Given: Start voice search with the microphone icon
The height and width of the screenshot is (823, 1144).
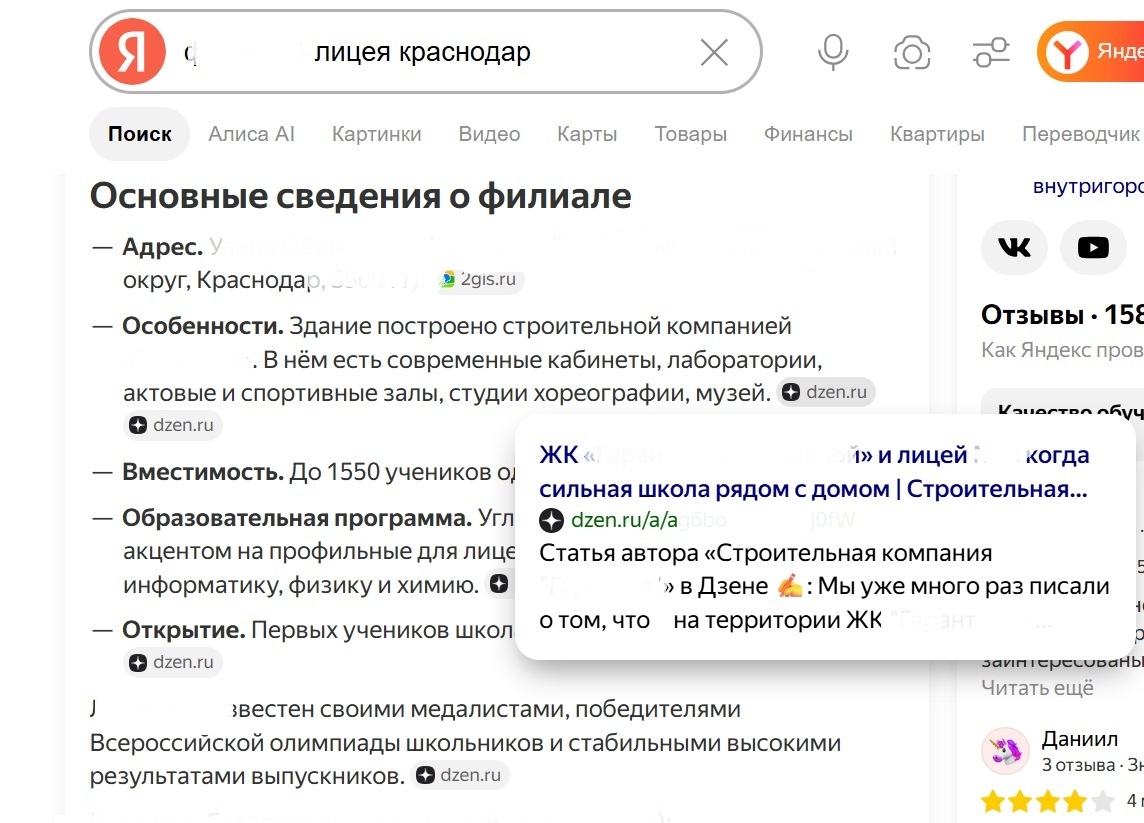Looking at the screenshot, I should (832, 53).
